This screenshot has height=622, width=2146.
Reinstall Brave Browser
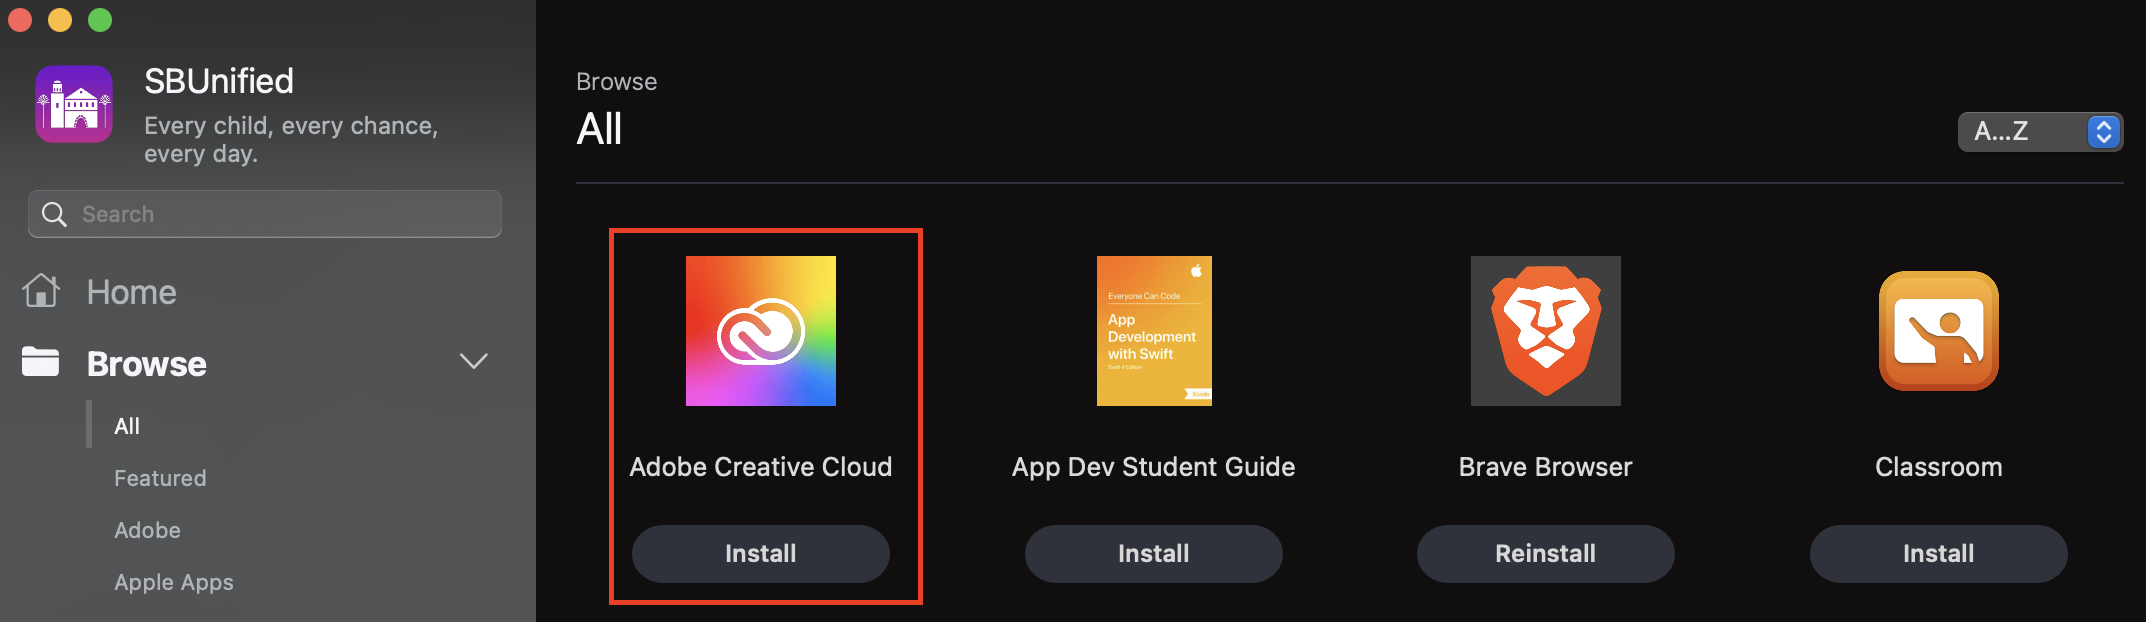coord(1546,554)
